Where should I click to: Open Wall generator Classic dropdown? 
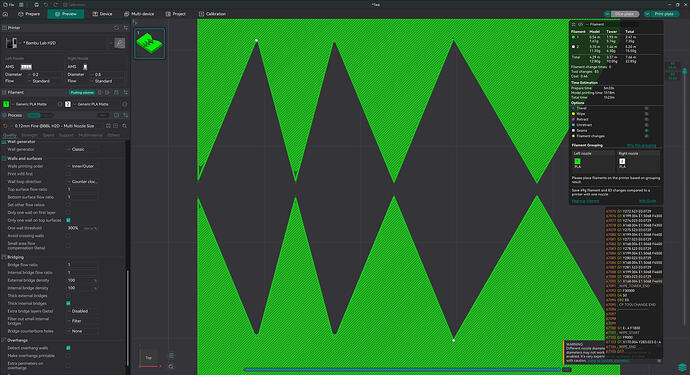point(82,150)
